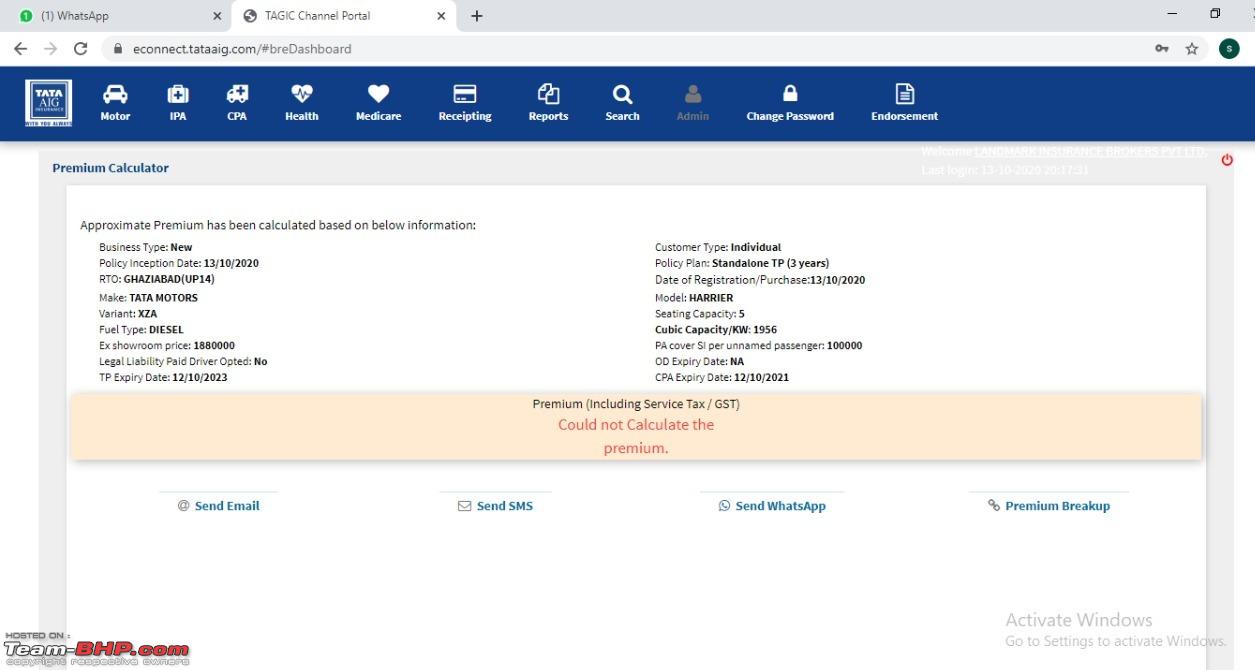Viewport: 1255px width, 670px height.
Task: Close the WhatsApp tab
Action: 217,16
